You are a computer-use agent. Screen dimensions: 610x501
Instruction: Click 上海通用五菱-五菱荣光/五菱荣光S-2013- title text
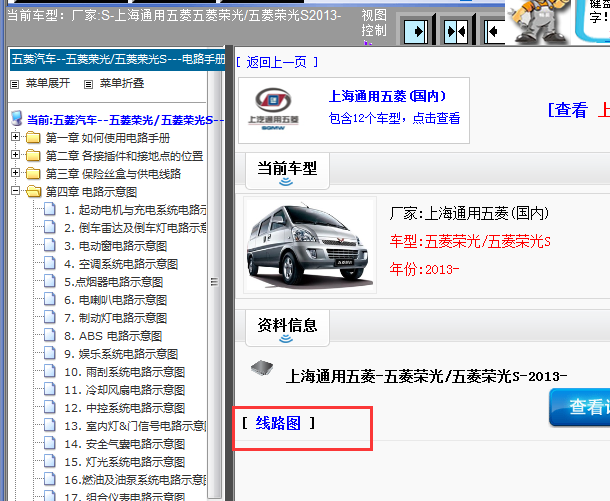[426, 376]
